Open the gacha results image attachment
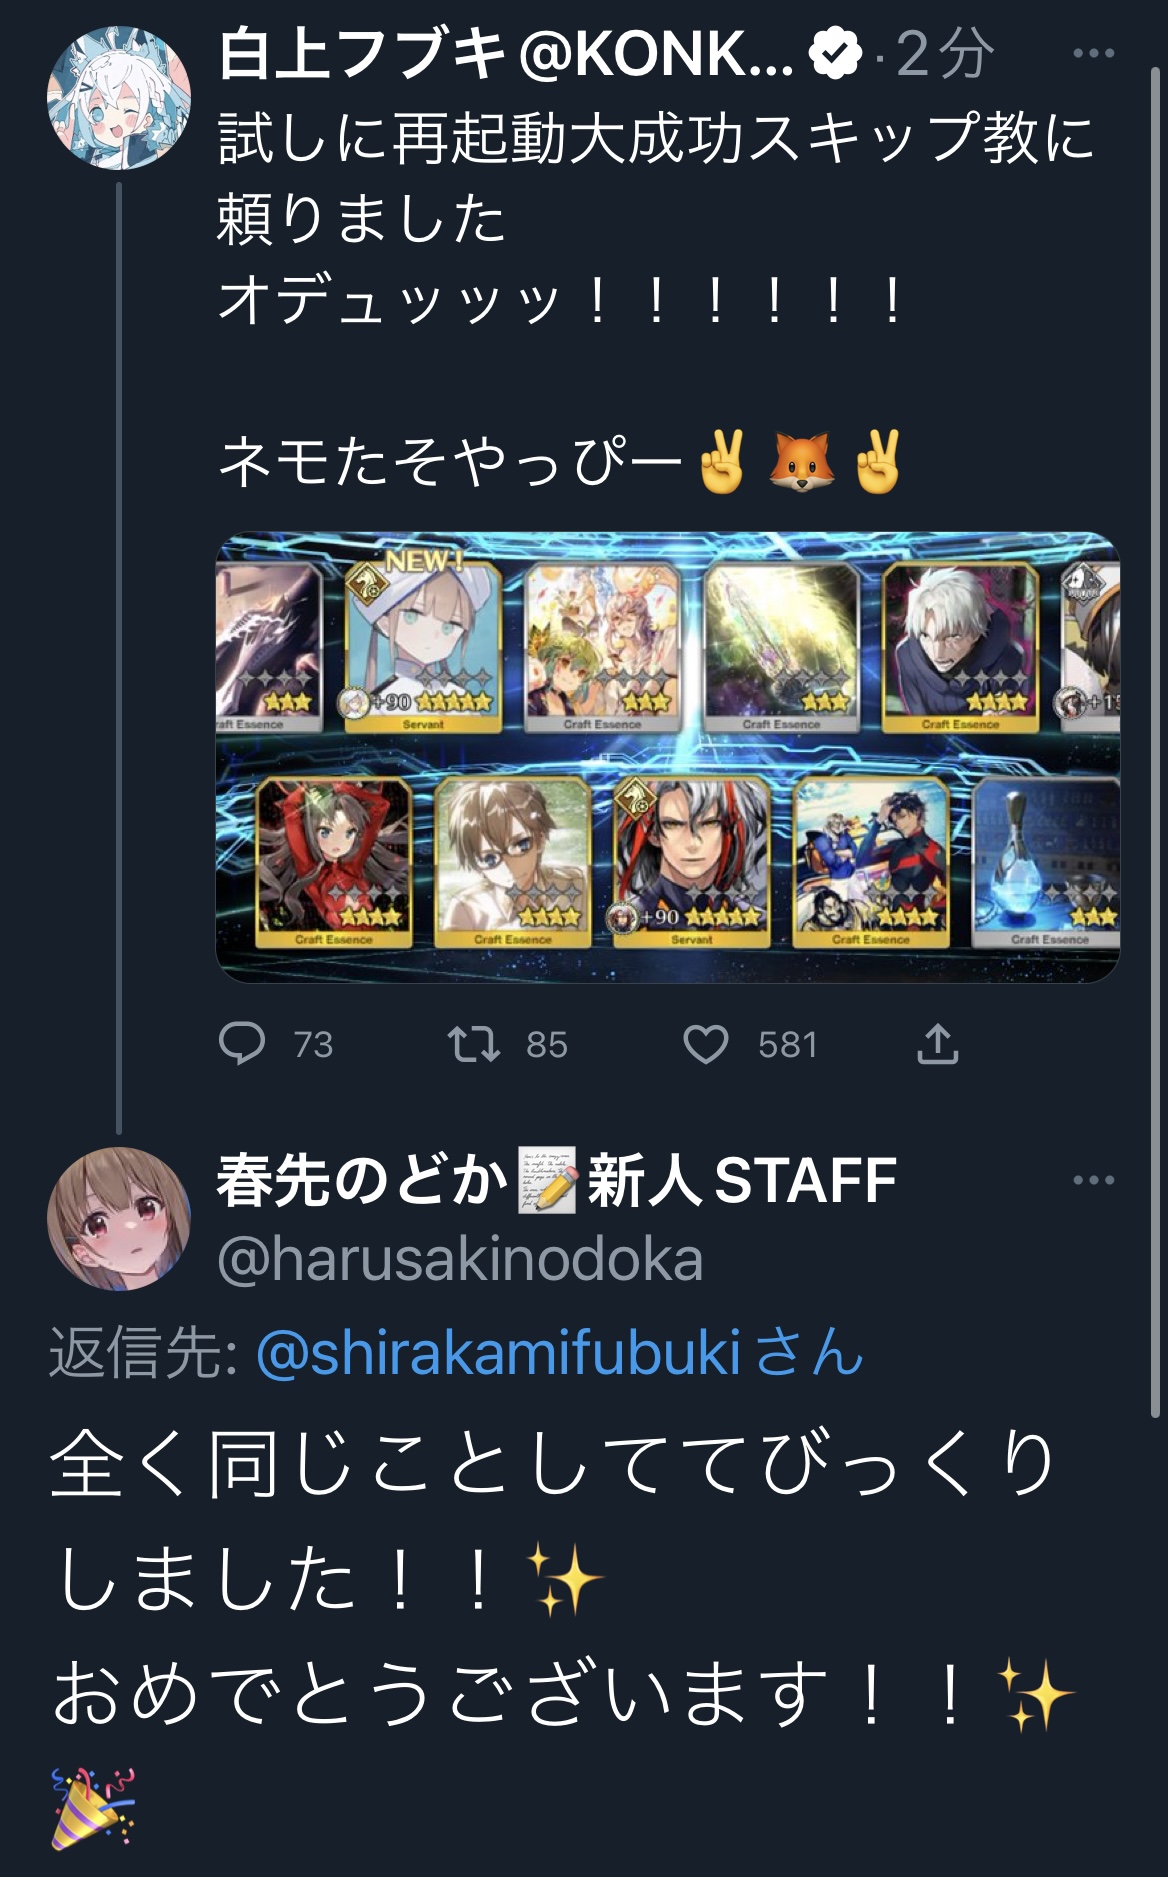 point(668,757)
